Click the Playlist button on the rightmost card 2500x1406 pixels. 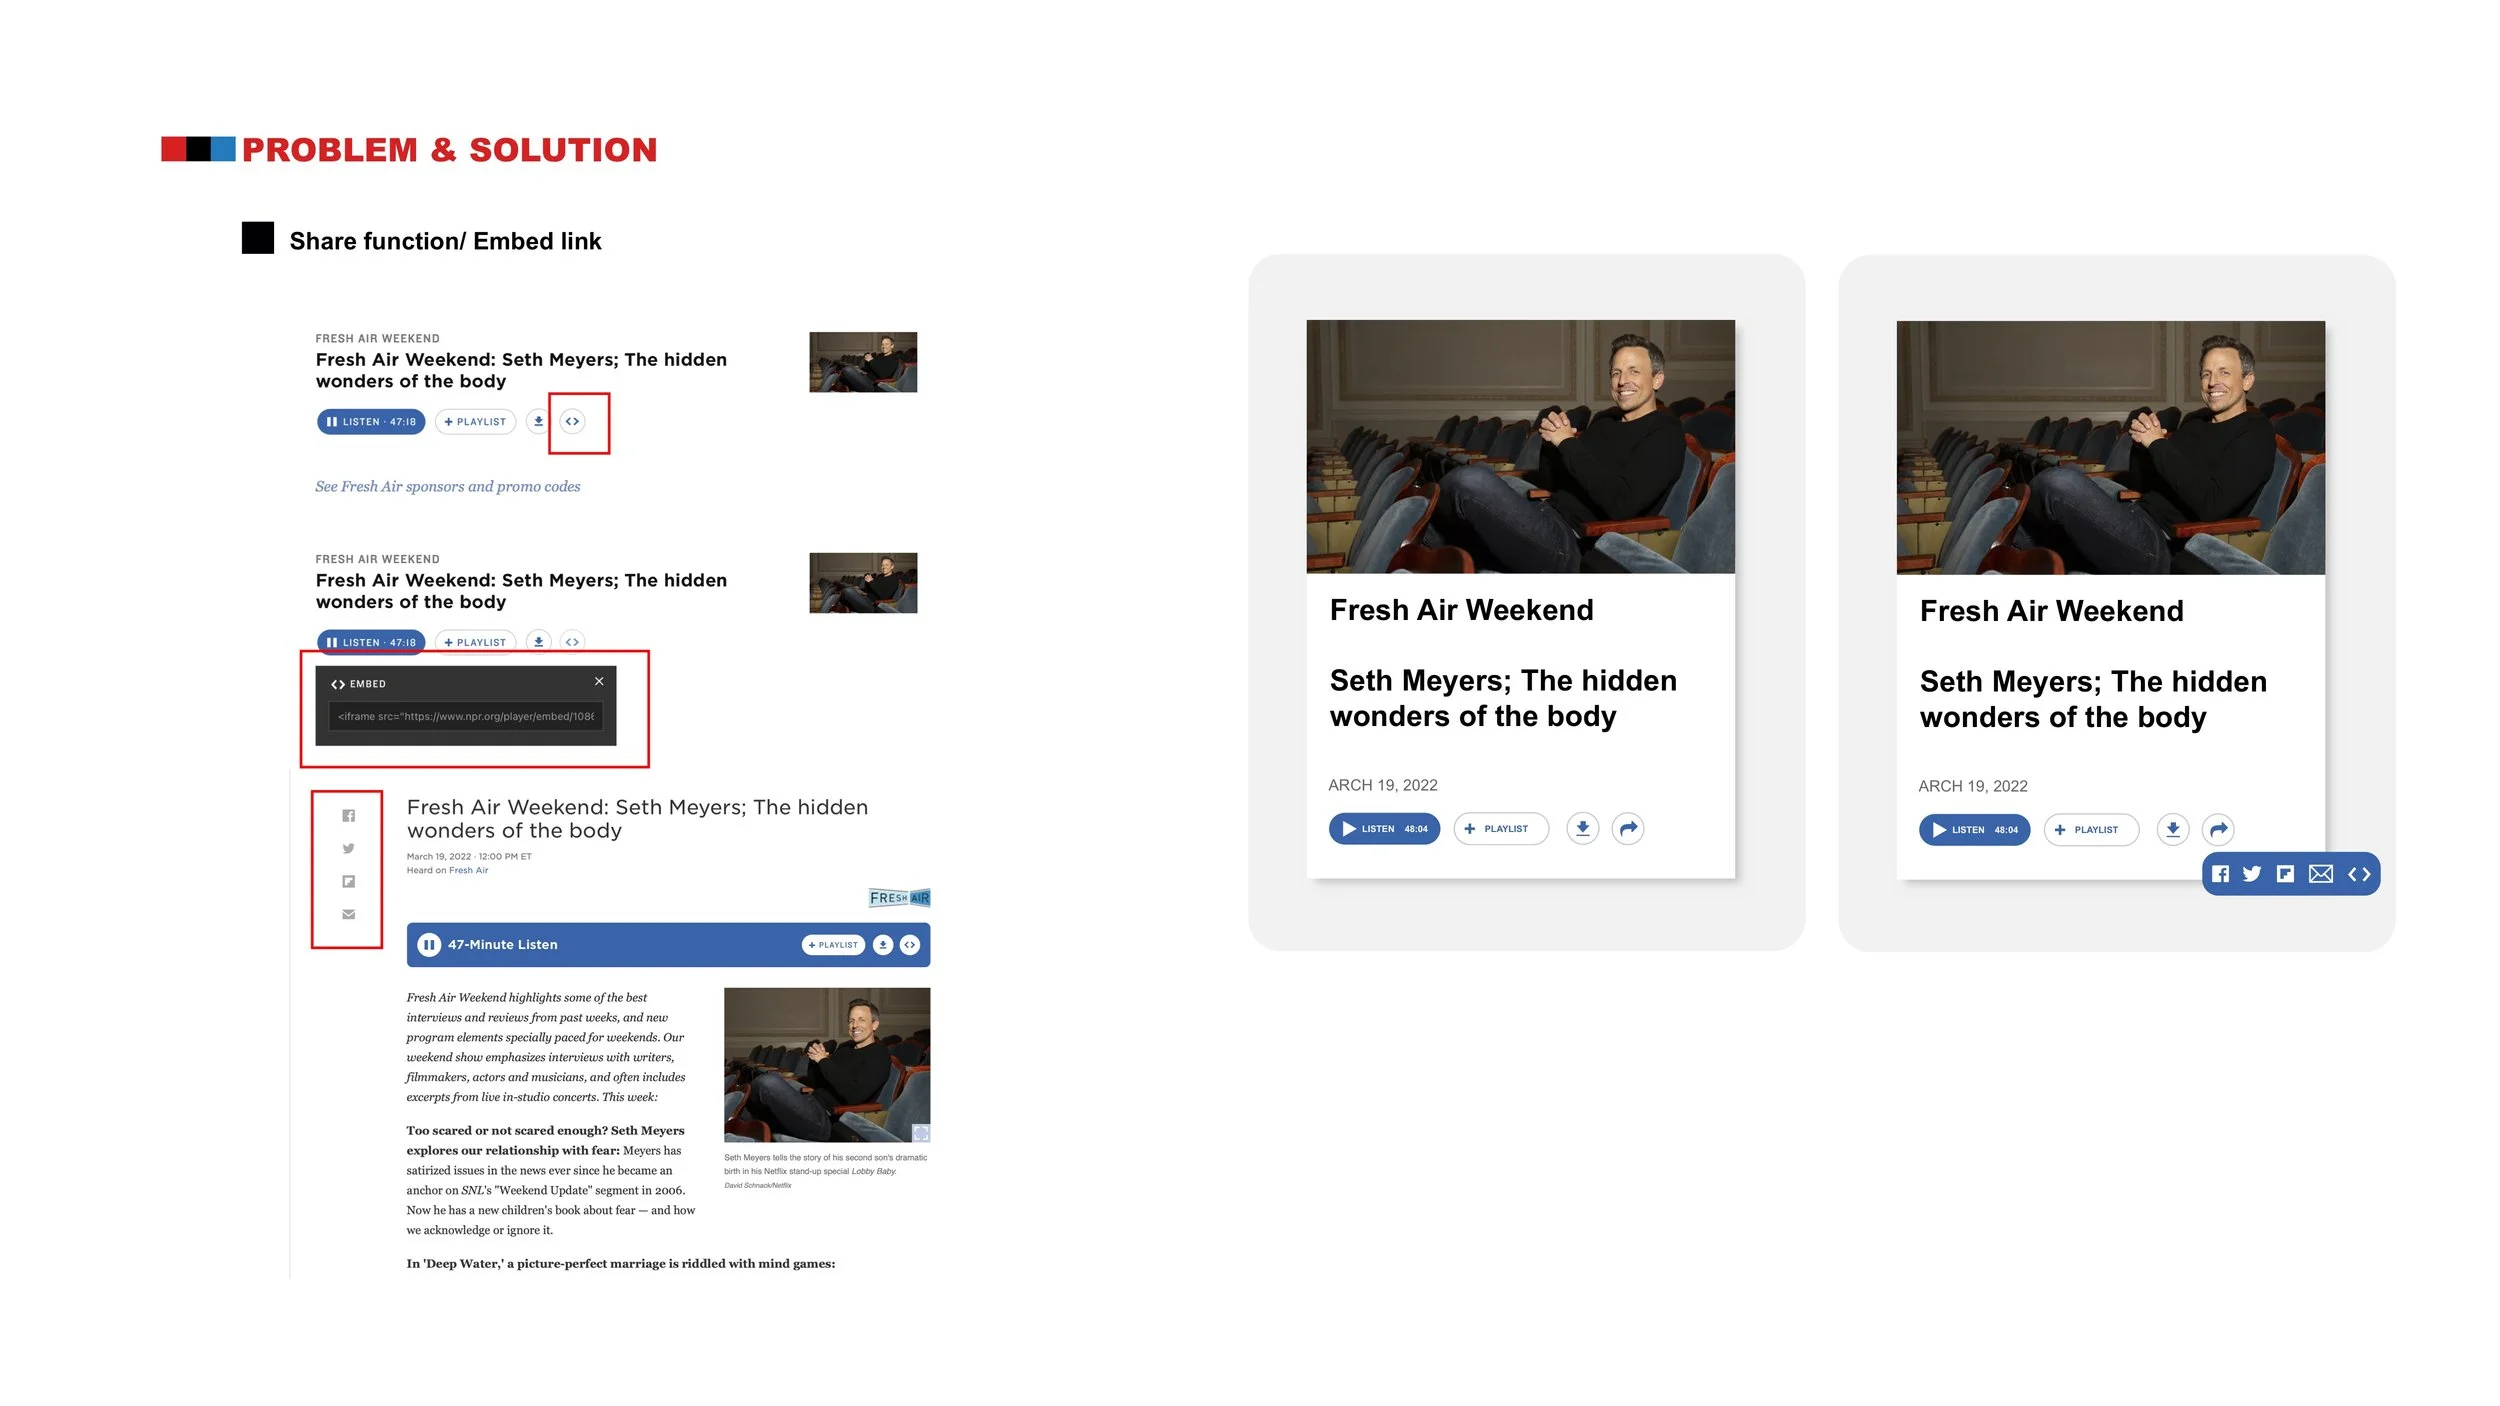click(2090, 830)
